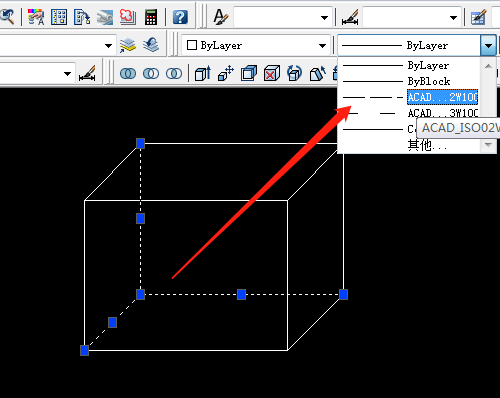Choose 其他... to load other linetypes
The image size is (500, 398).
point(410,145)
